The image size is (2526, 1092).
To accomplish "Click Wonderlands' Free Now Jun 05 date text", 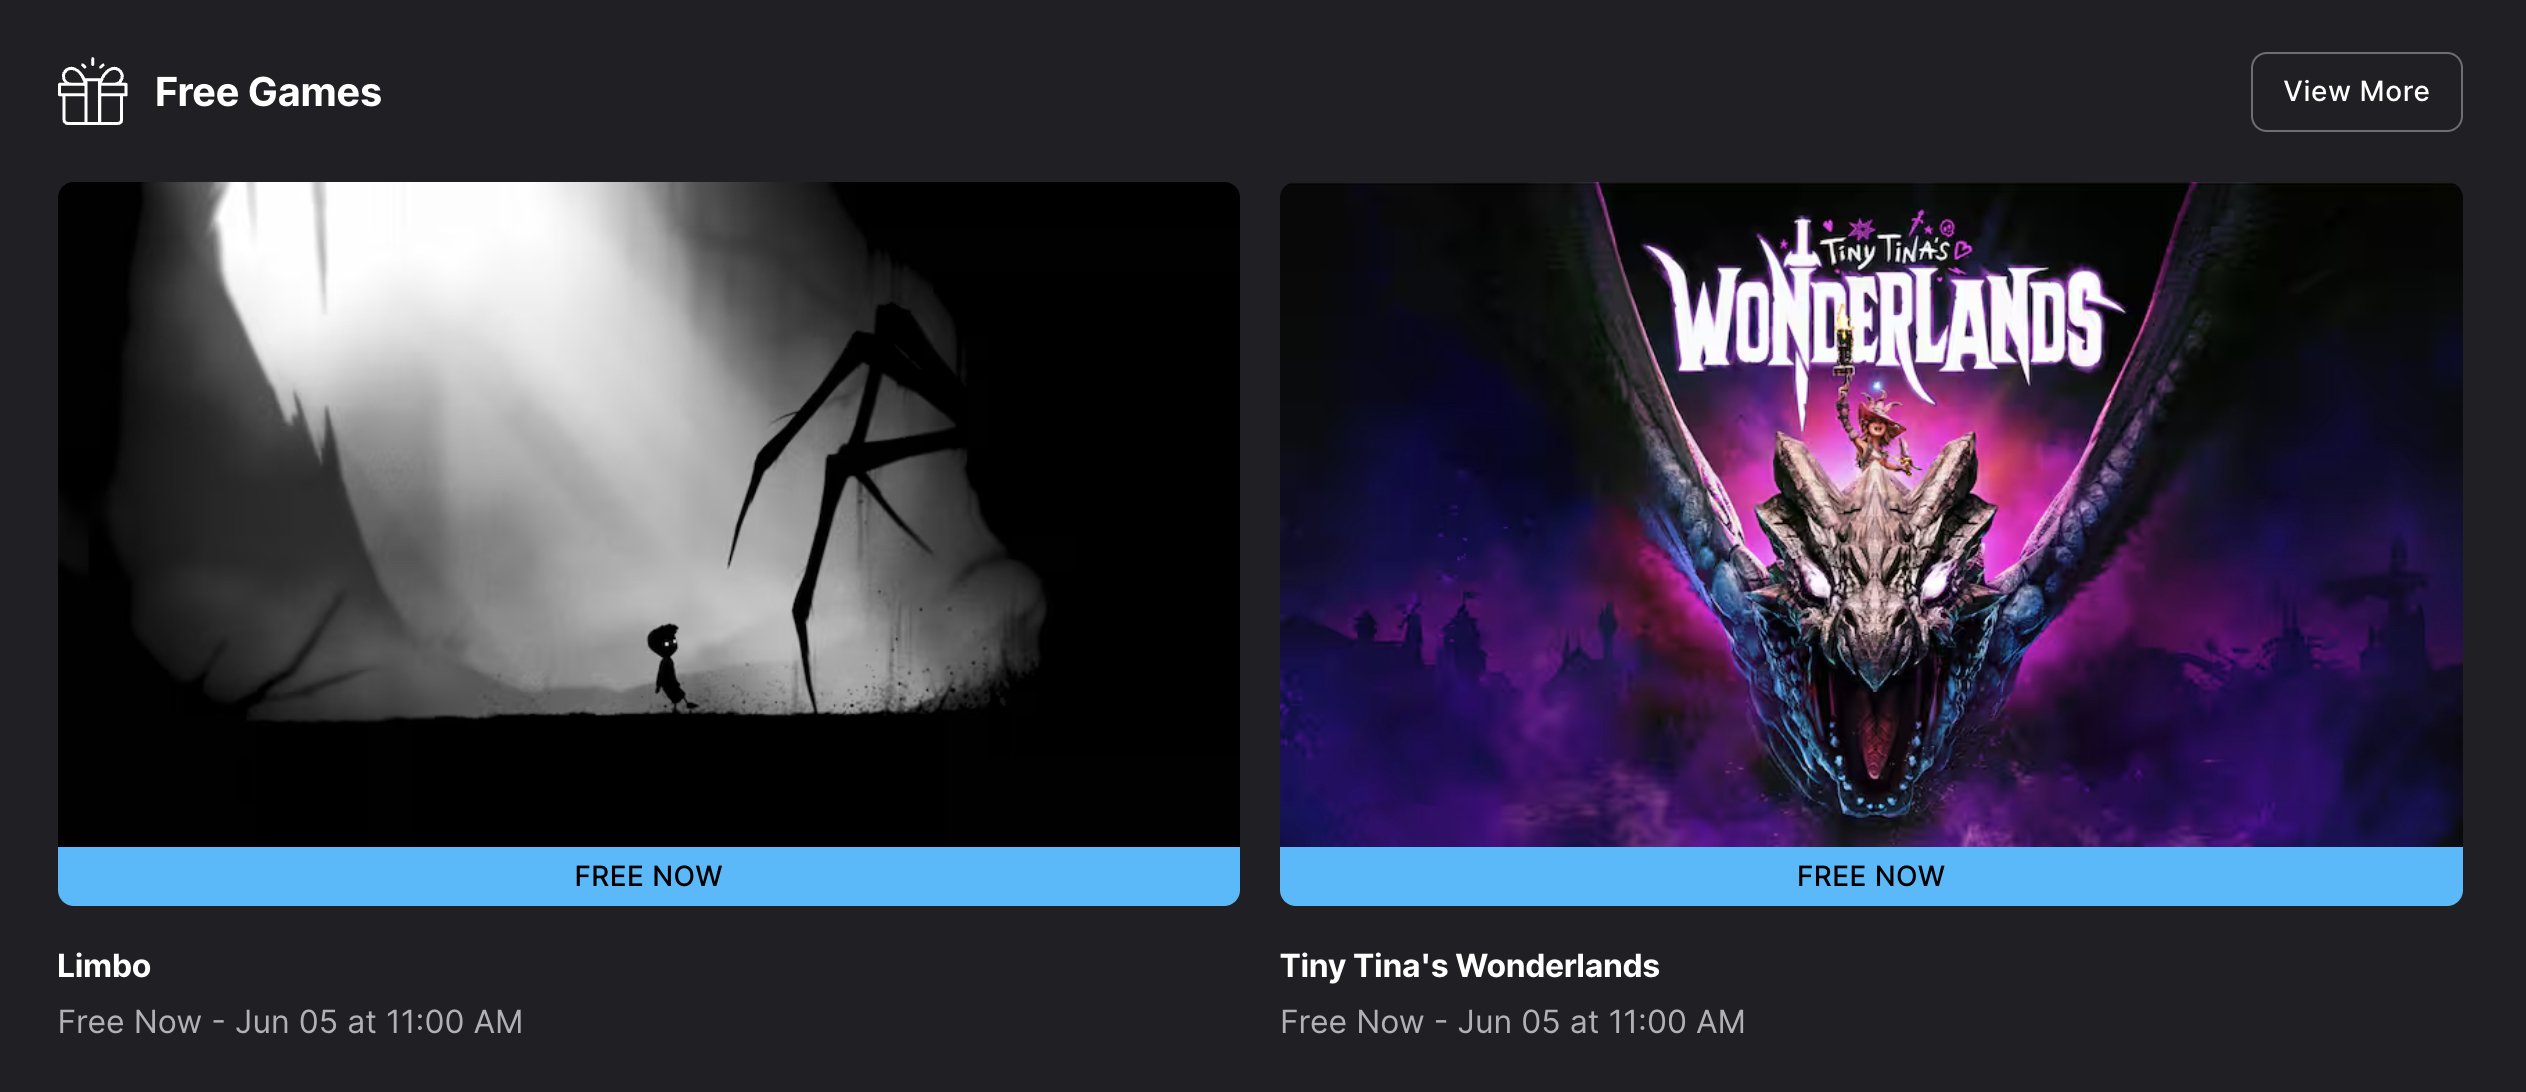I will pos(1513,1022).
